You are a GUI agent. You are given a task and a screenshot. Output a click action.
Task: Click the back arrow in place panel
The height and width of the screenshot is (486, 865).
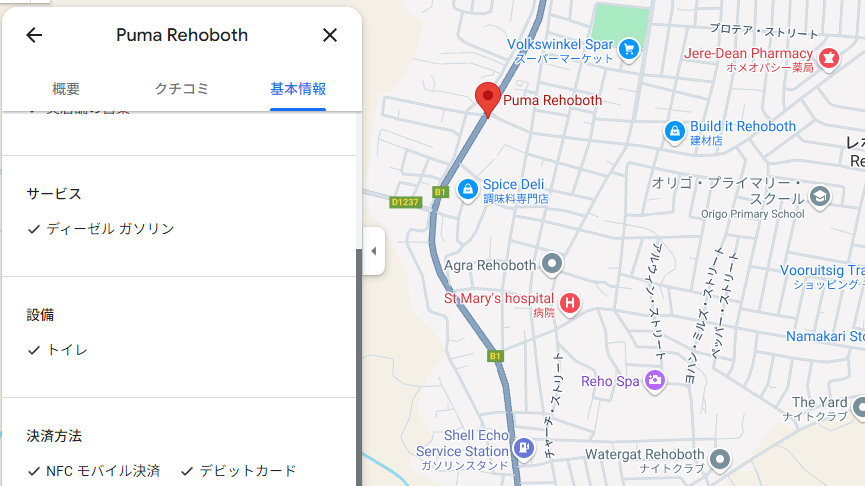34,35
